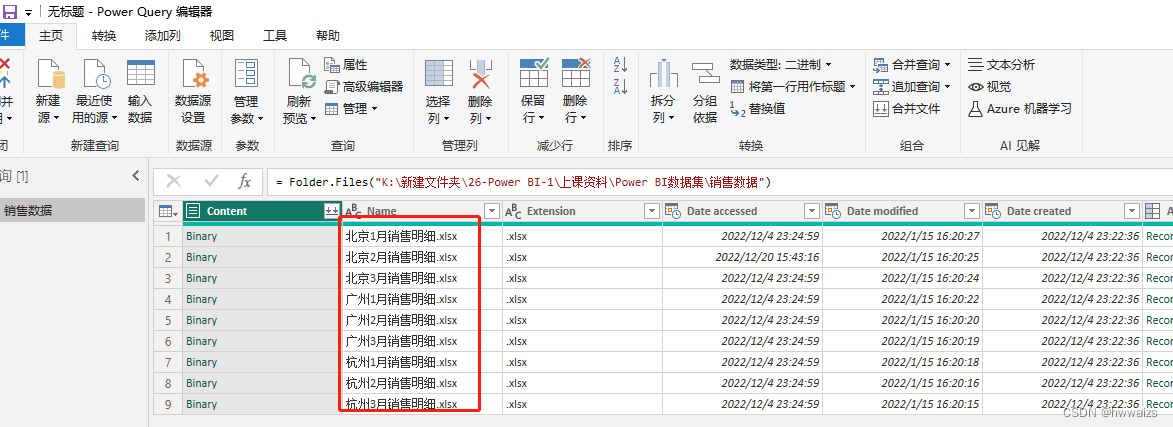Select 广州1月销售明细.xlsx cell
This screenshot has width=1173, height=427.
tap(422, 299)
